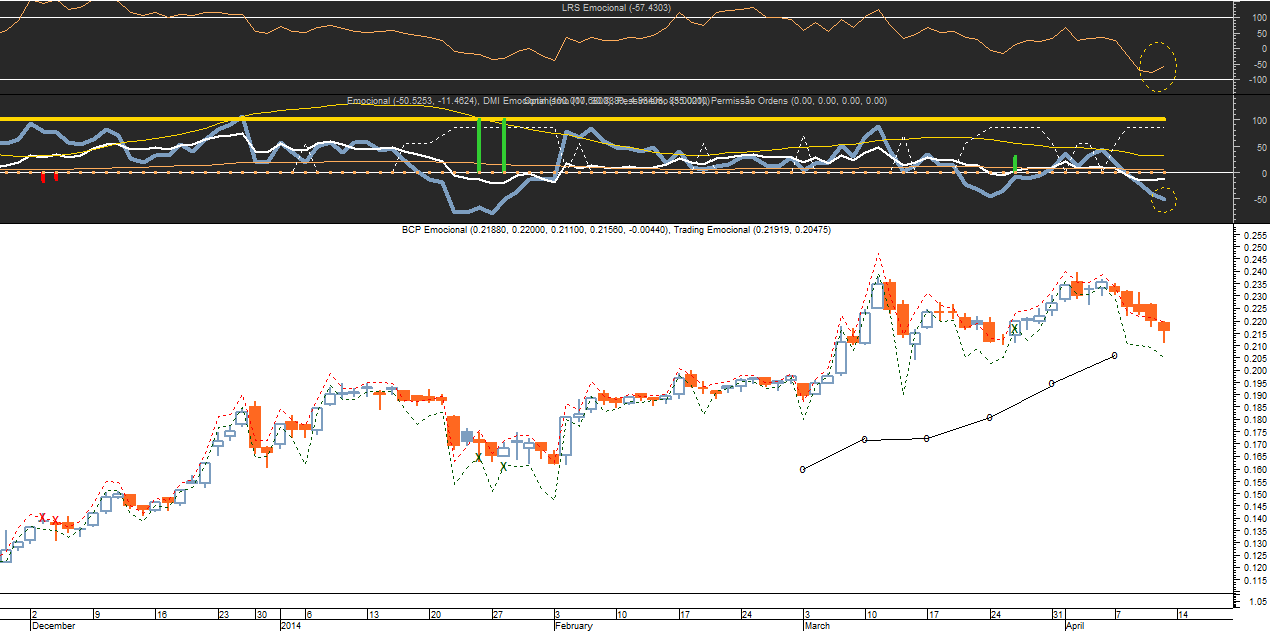Select first circle marker of the black trend line
This screenshot has width=1270, height=631.
(x=803, y=469)
